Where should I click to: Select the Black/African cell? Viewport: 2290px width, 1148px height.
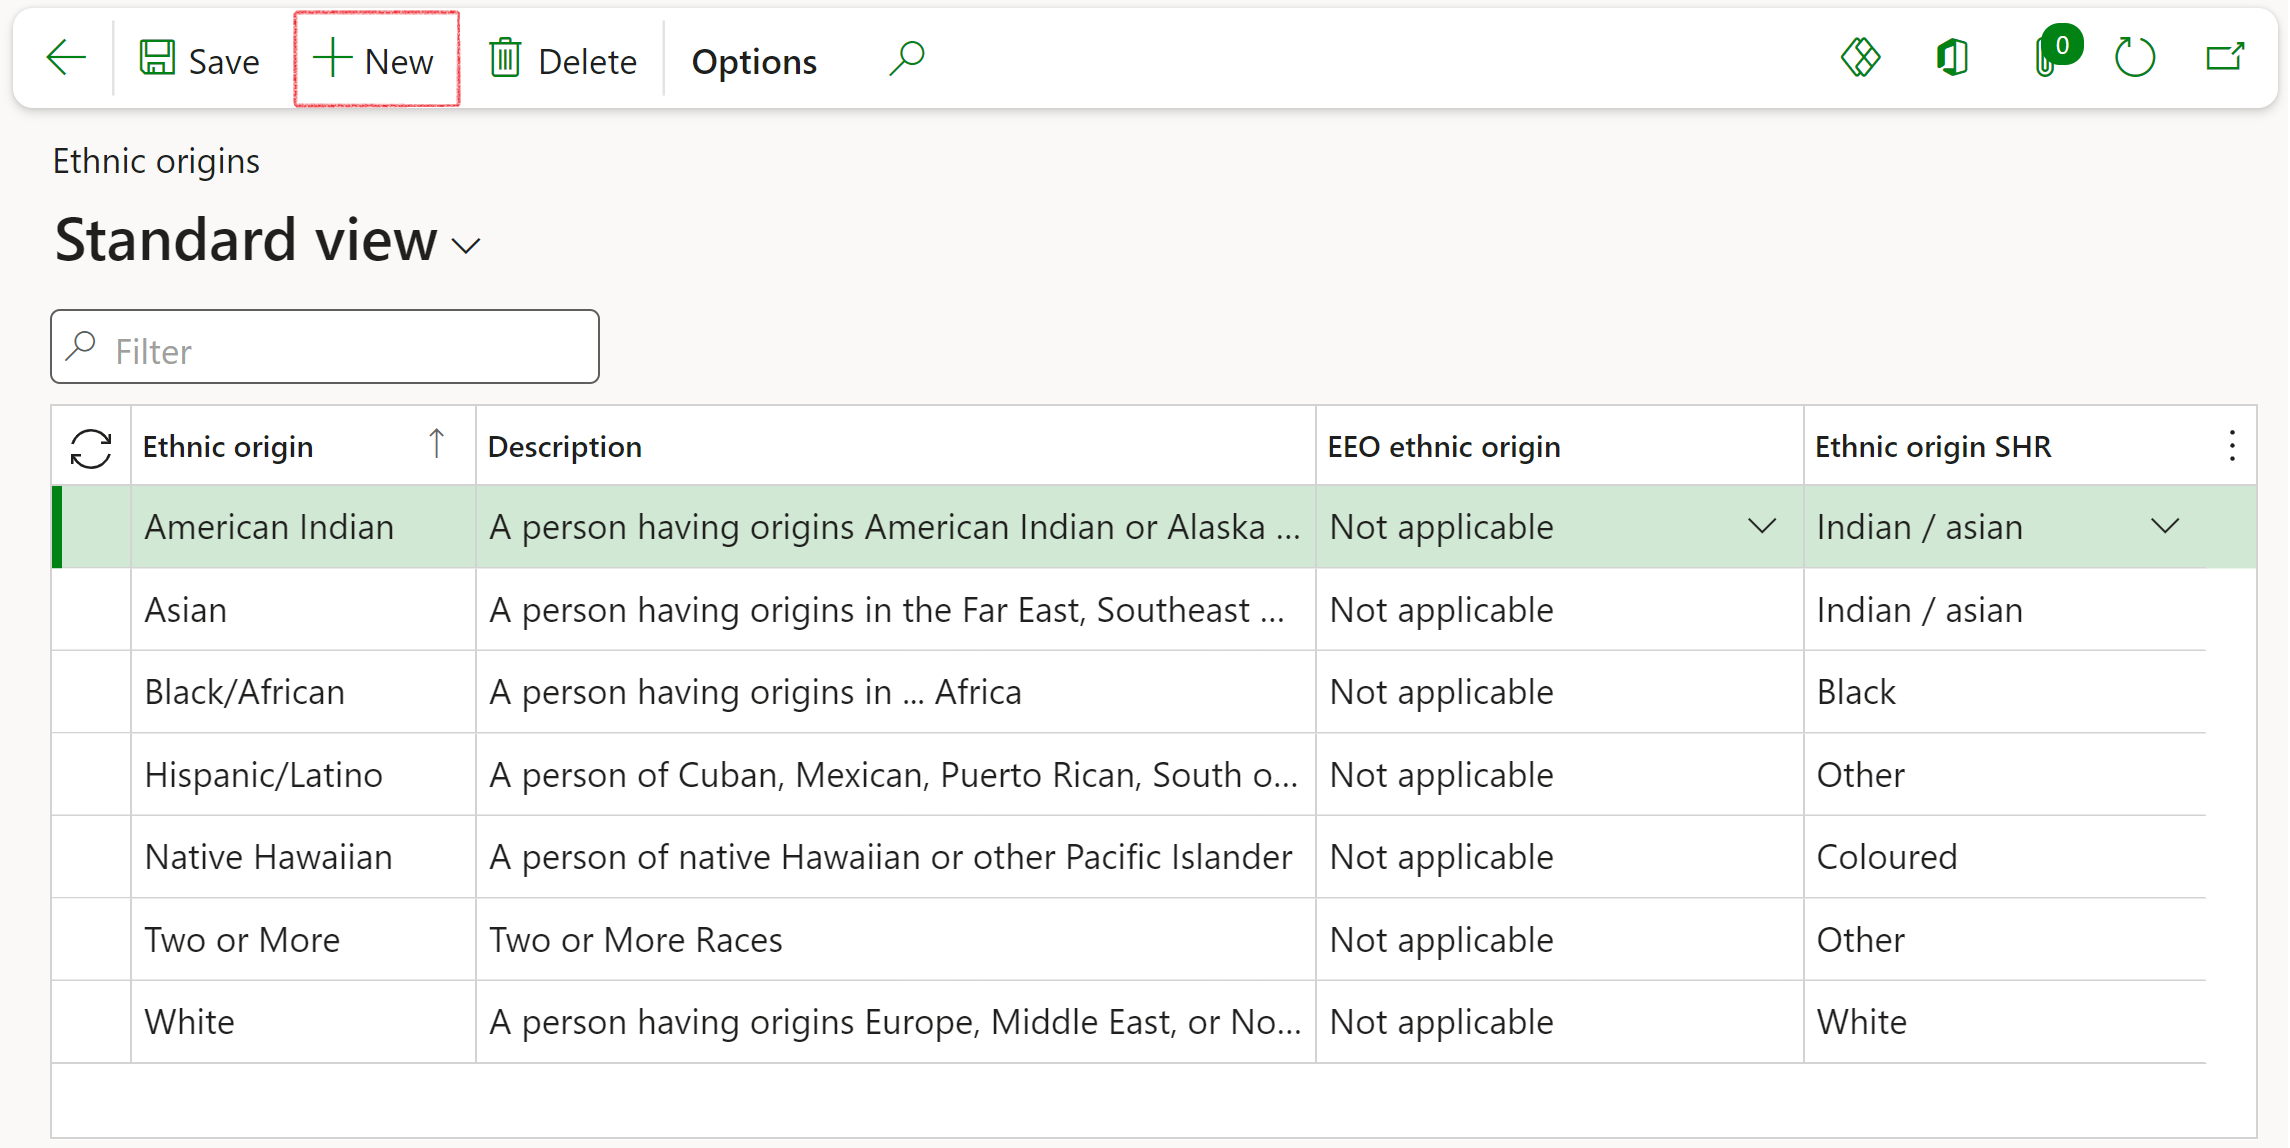303,692
